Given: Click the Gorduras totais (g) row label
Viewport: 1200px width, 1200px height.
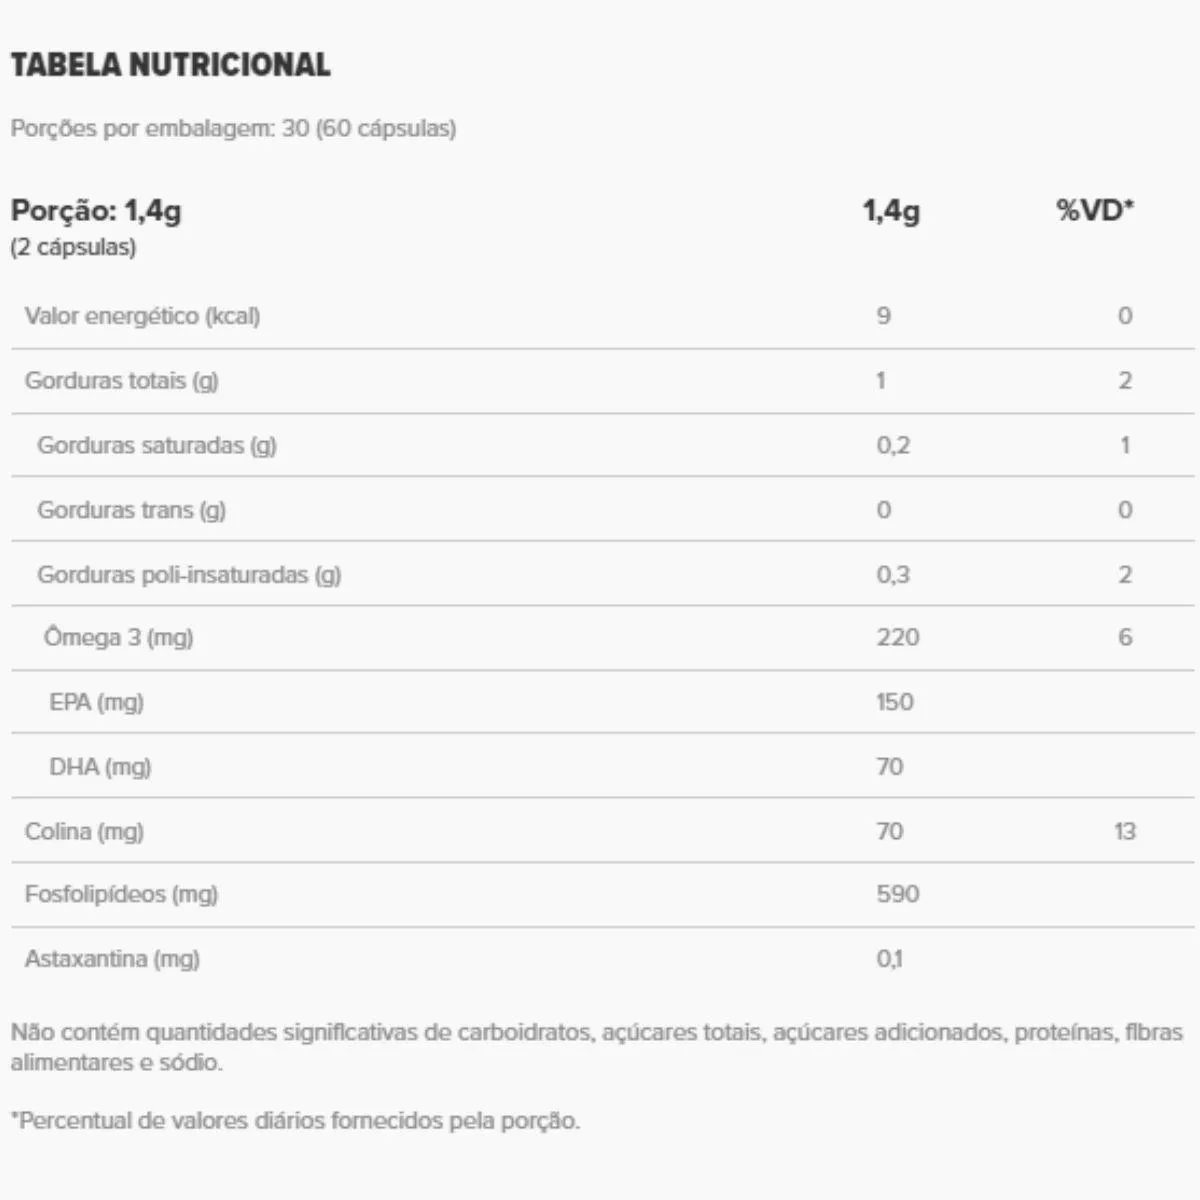Looking at the screenshot, I should (121, 381).
